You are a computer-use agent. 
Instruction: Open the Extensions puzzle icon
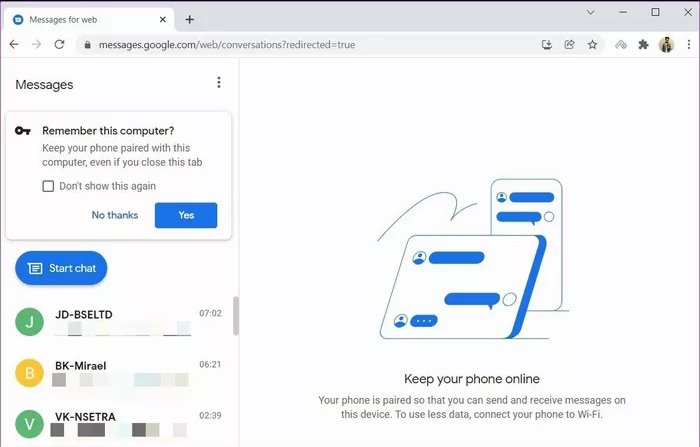[x=643, y=44]
